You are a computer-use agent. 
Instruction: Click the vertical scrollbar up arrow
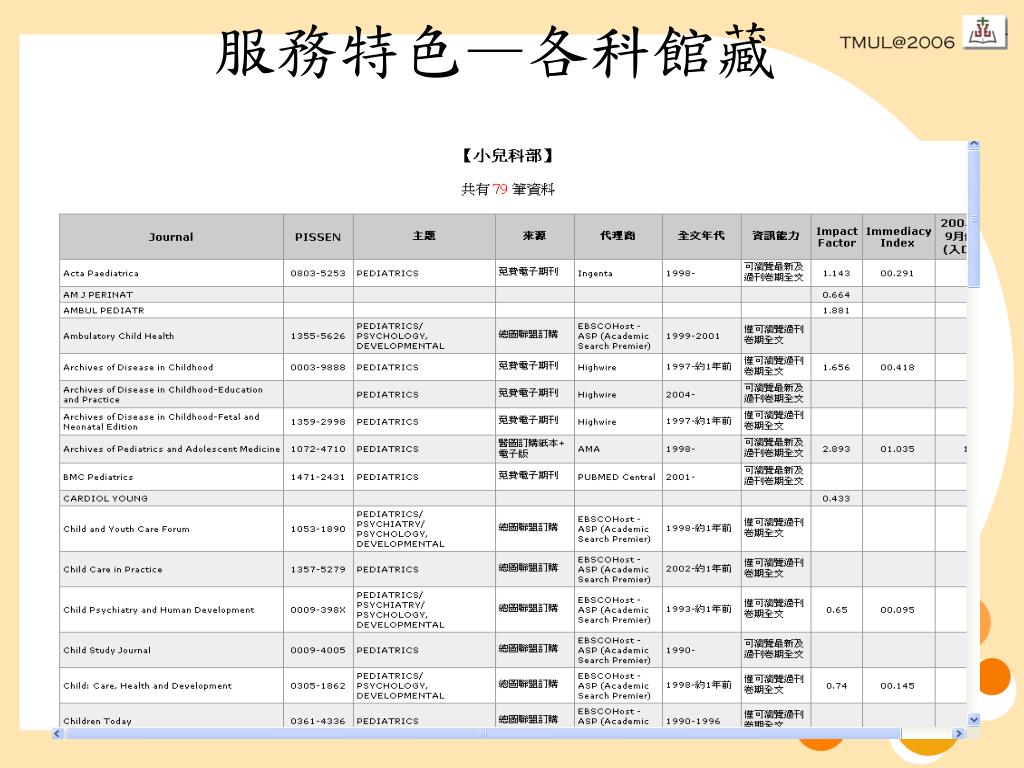pyautogui.click(x=974, y=144)
